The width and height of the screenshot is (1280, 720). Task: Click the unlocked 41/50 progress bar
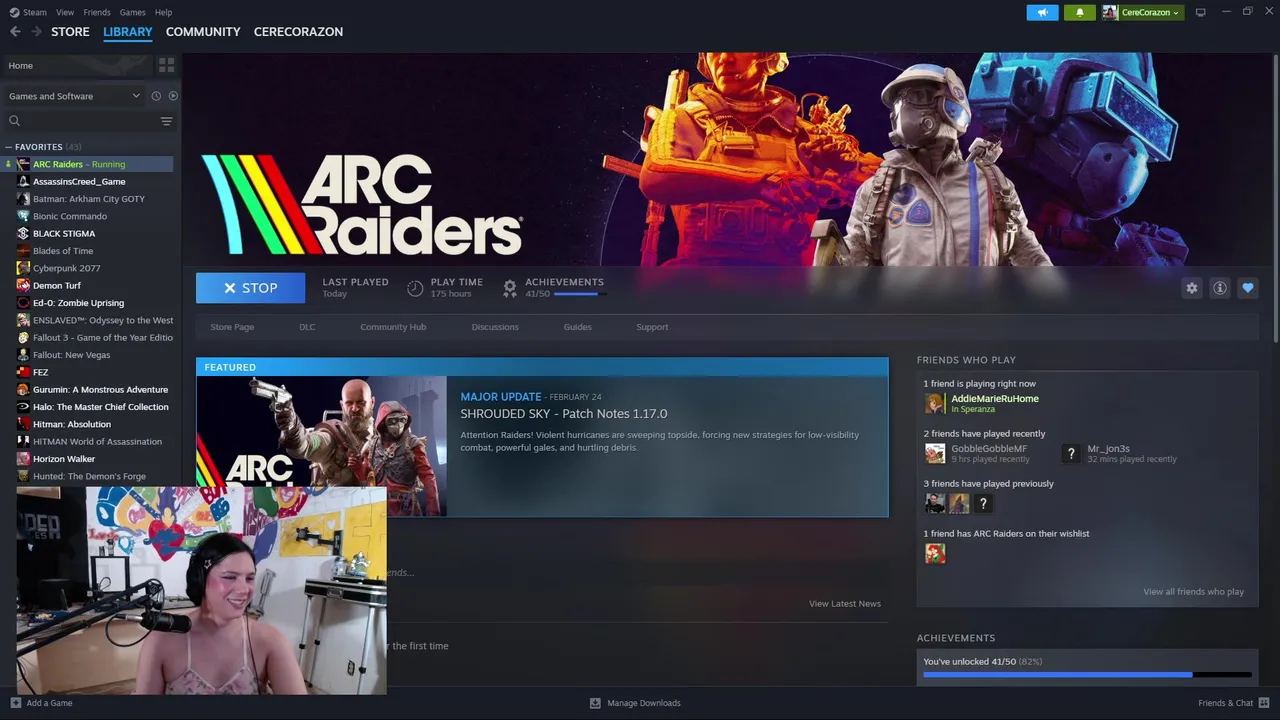tap(1087, 675)
